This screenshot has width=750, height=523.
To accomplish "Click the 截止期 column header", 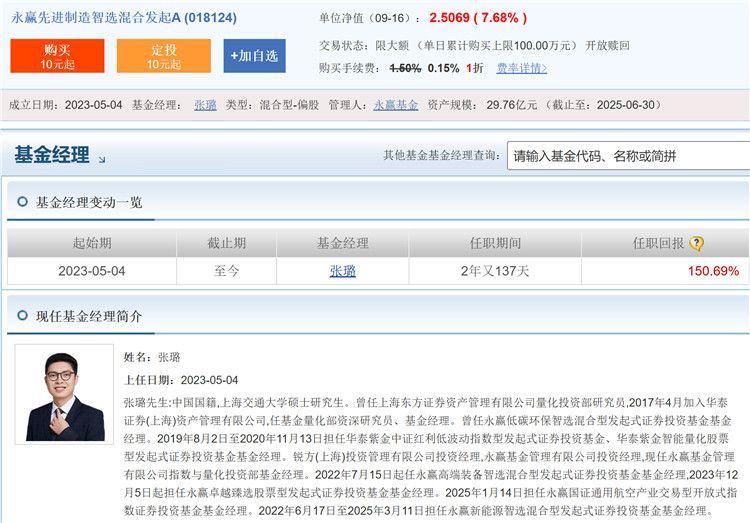I will (x=226, y=243).
